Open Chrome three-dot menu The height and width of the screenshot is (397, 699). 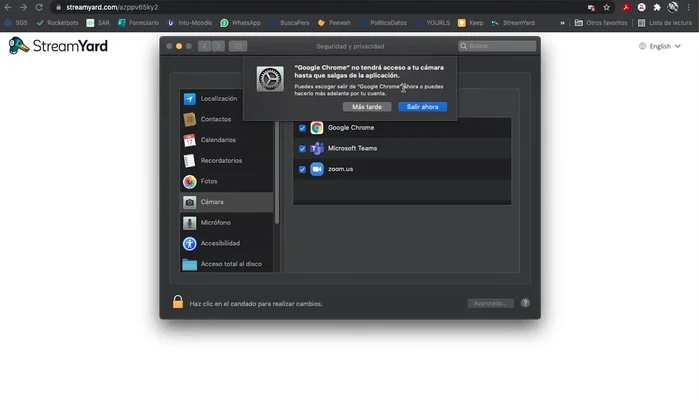coord(689,7)
